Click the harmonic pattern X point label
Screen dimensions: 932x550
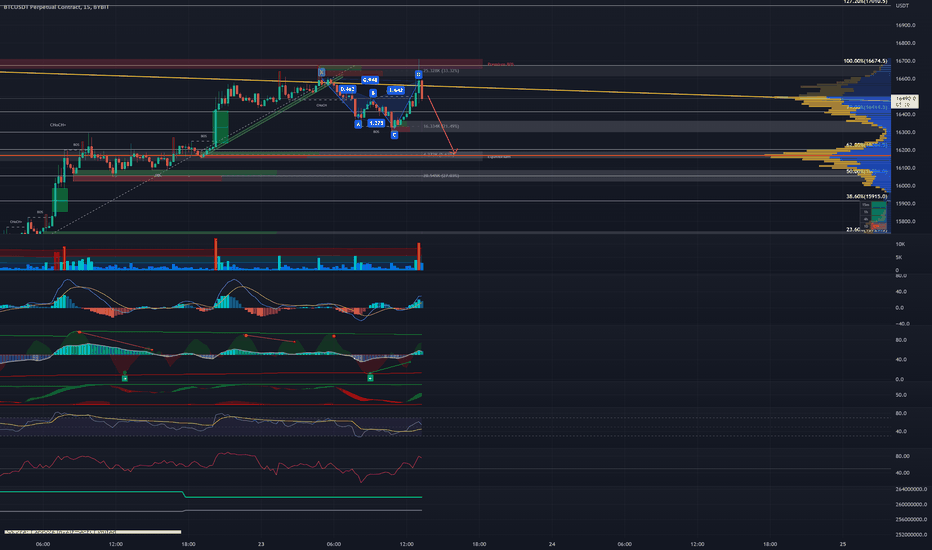pyautogui.click(x=321, y=73)
